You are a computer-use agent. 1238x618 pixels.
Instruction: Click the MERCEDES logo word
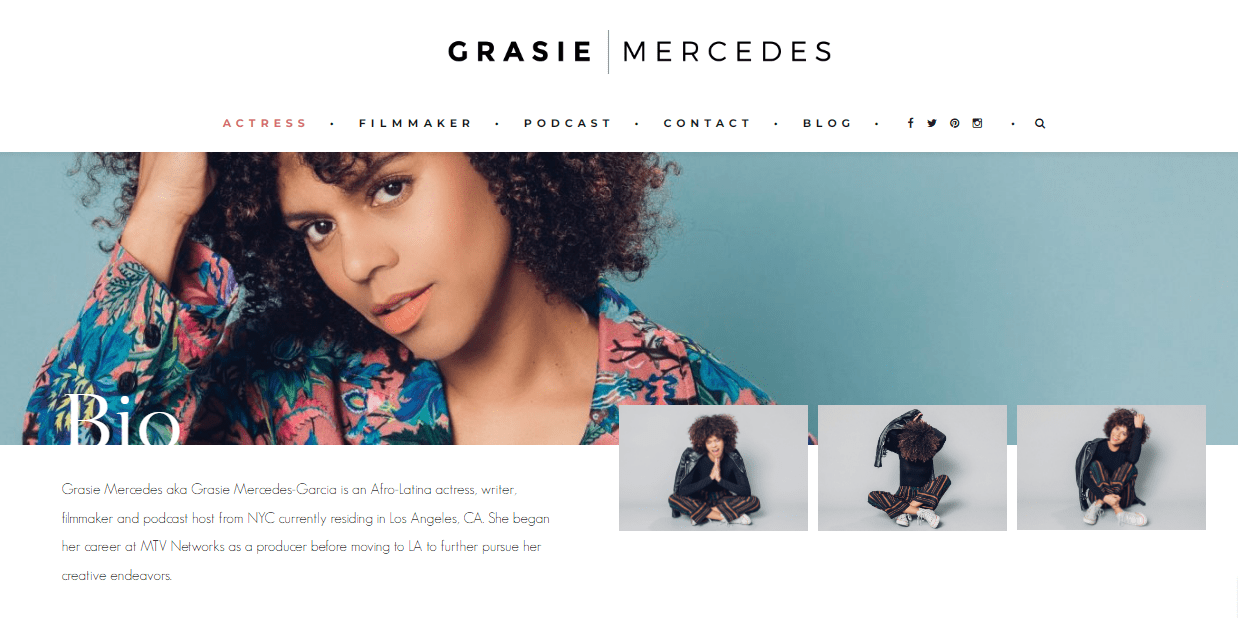tap(727, 52)
